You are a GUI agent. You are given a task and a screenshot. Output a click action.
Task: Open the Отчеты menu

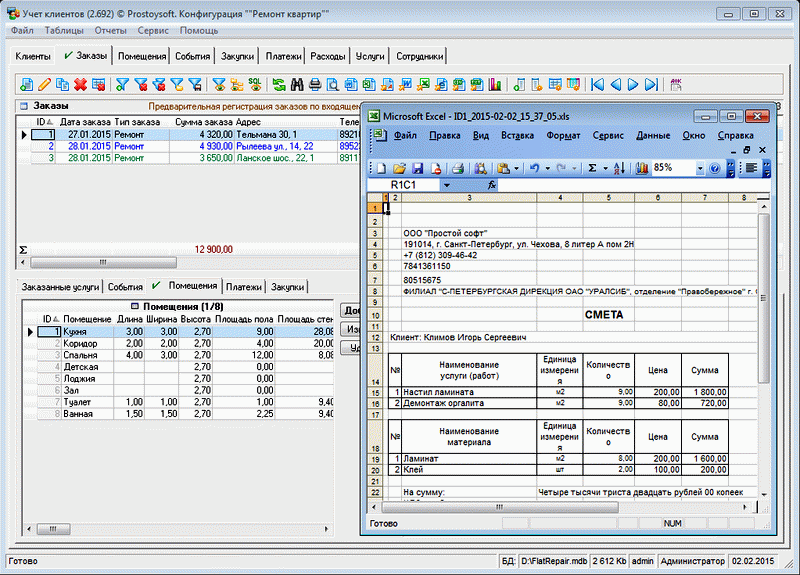coord(111,30)
